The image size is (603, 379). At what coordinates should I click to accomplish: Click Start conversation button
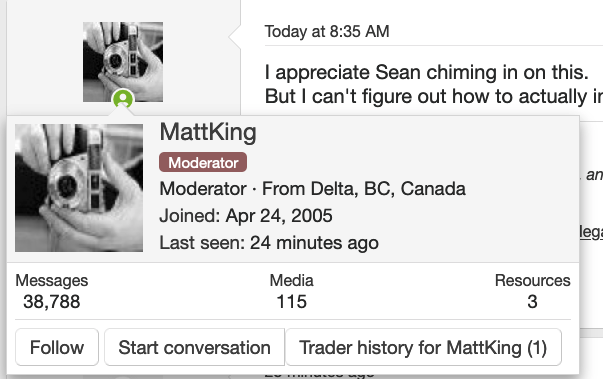pyautogui.click(x=194, y=347)
